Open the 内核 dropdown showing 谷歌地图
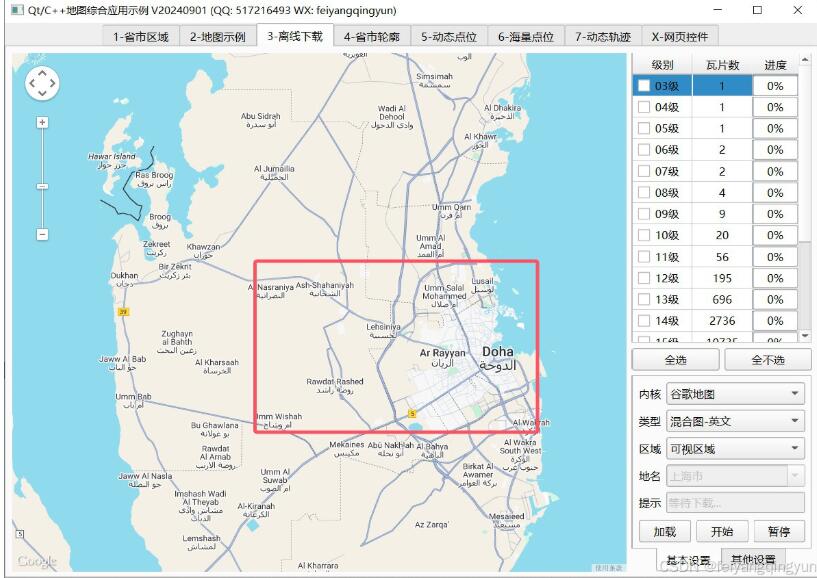Viewport: 817px width, 578px height. pos(735,394)
